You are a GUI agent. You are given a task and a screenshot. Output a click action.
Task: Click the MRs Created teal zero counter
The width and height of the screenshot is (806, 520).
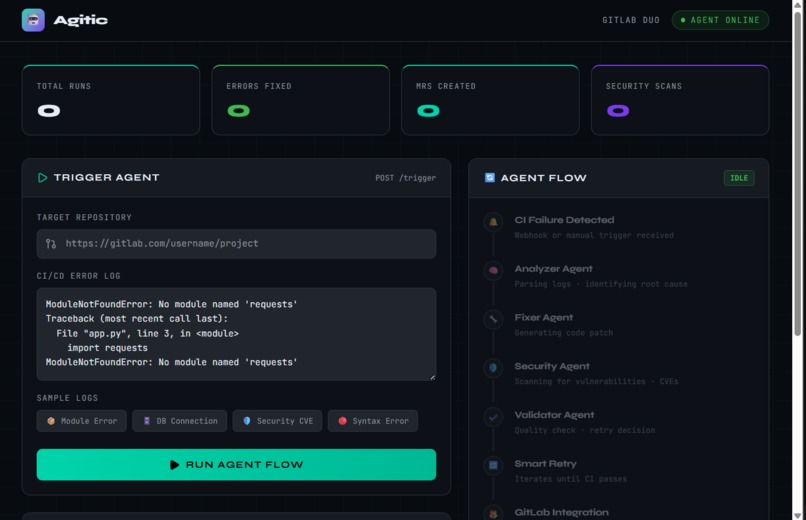[x=428, y=110]
